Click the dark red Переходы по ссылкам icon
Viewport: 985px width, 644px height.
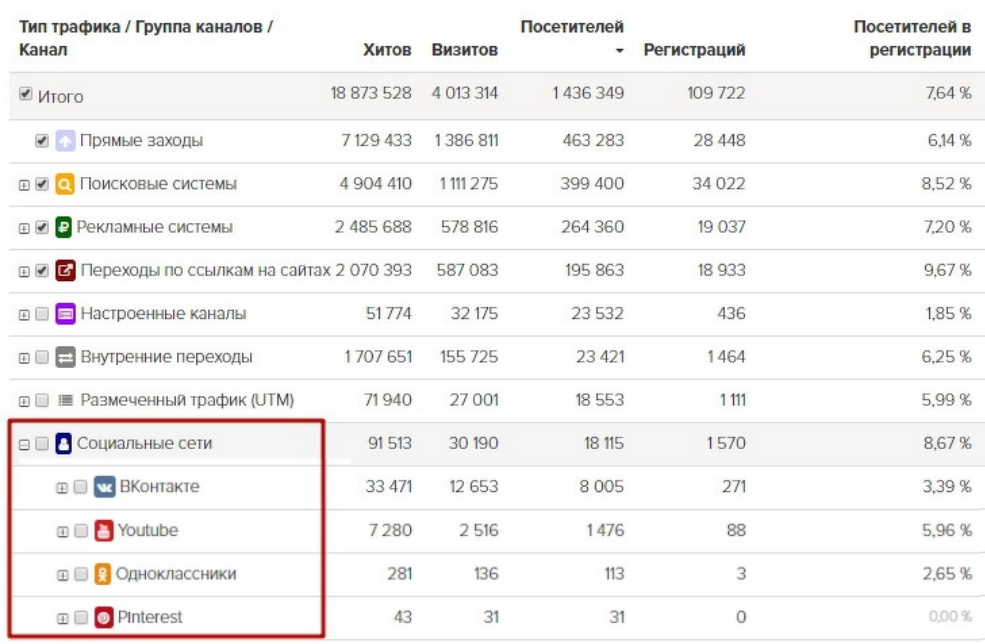[65, 270]
